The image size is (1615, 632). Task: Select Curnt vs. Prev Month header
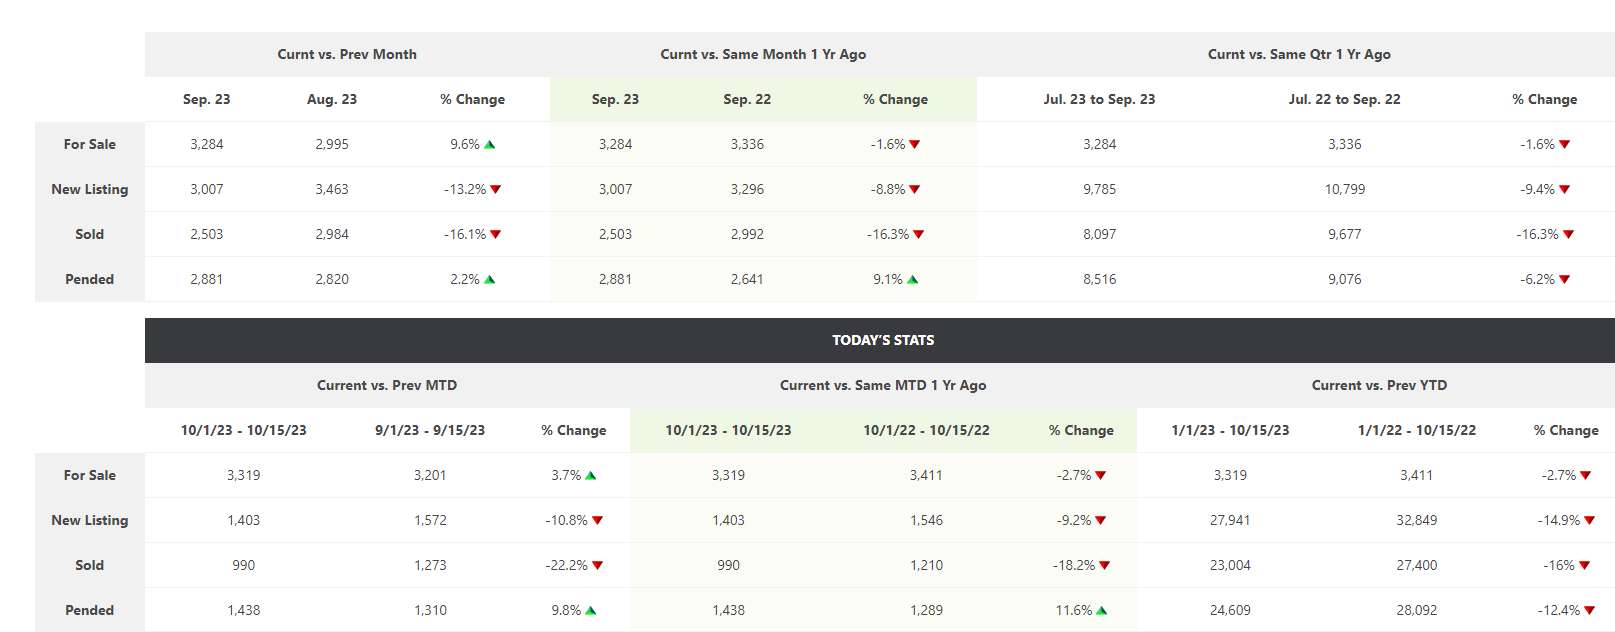[347, 54]
